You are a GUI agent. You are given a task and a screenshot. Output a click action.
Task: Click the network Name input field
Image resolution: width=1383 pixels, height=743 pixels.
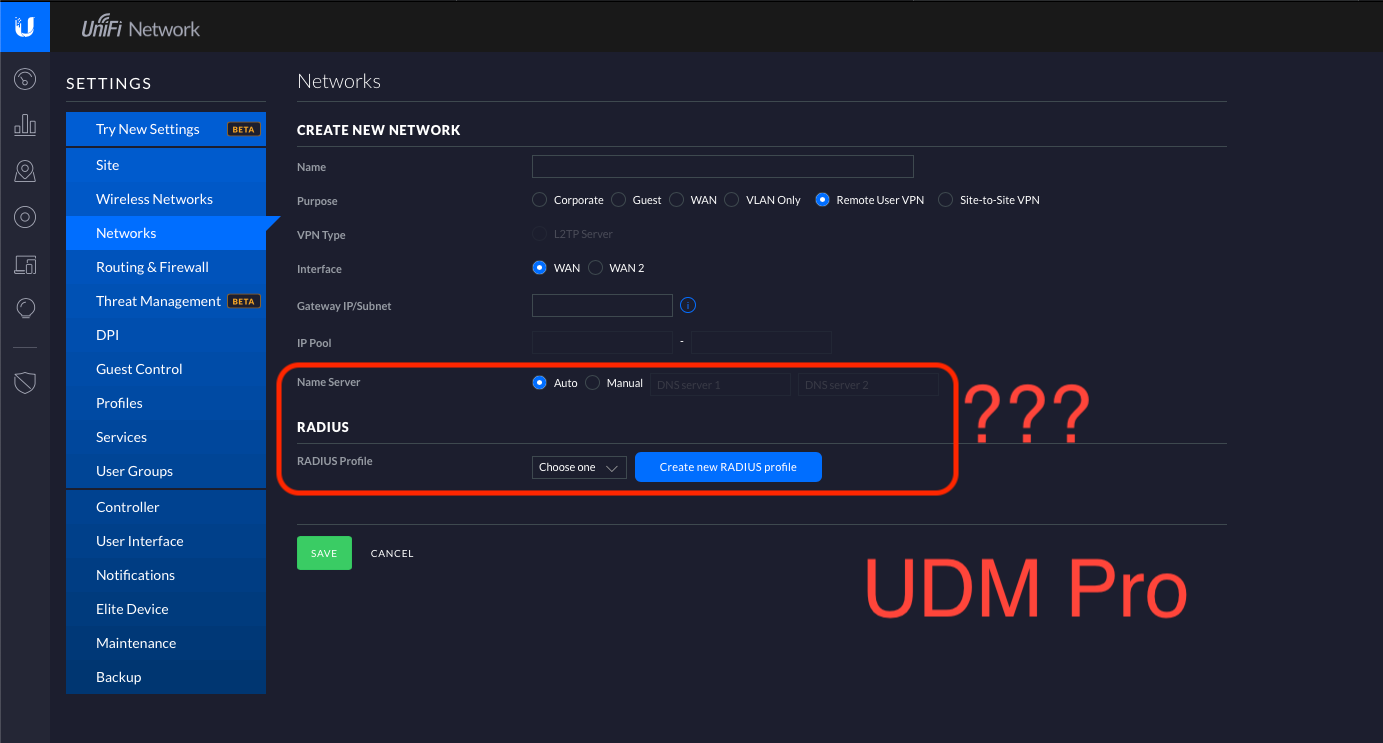click(722, 166)
